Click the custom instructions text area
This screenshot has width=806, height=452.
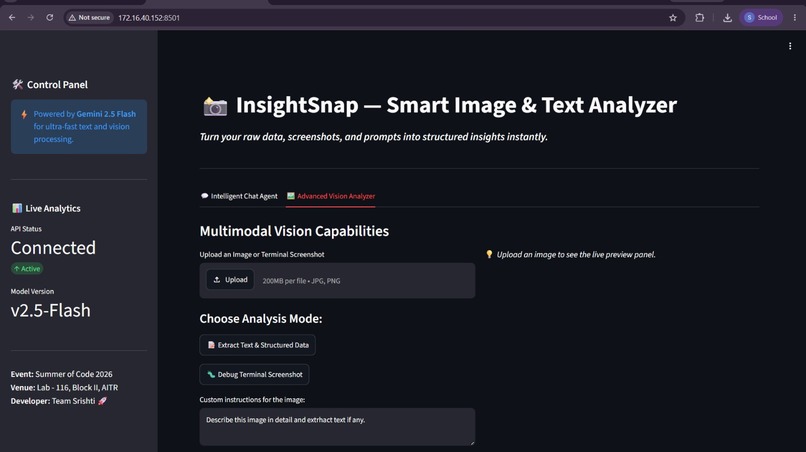pos(337,427)
